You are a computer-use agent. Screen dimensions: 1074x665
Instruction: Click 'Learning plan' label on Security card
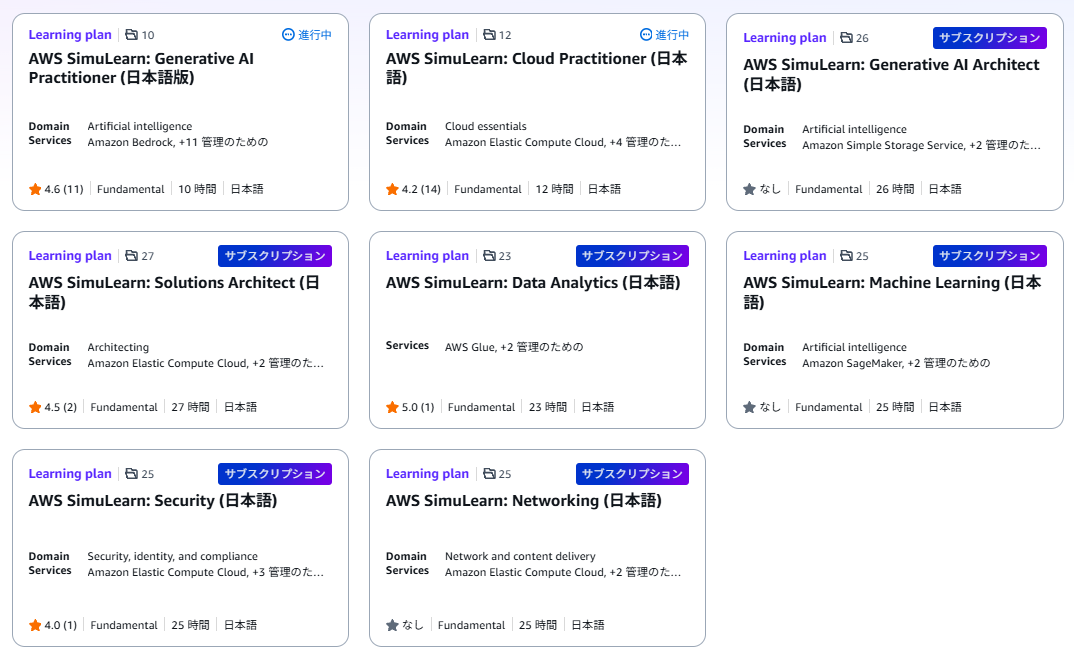pyautogui.click(x=70, y=473)
